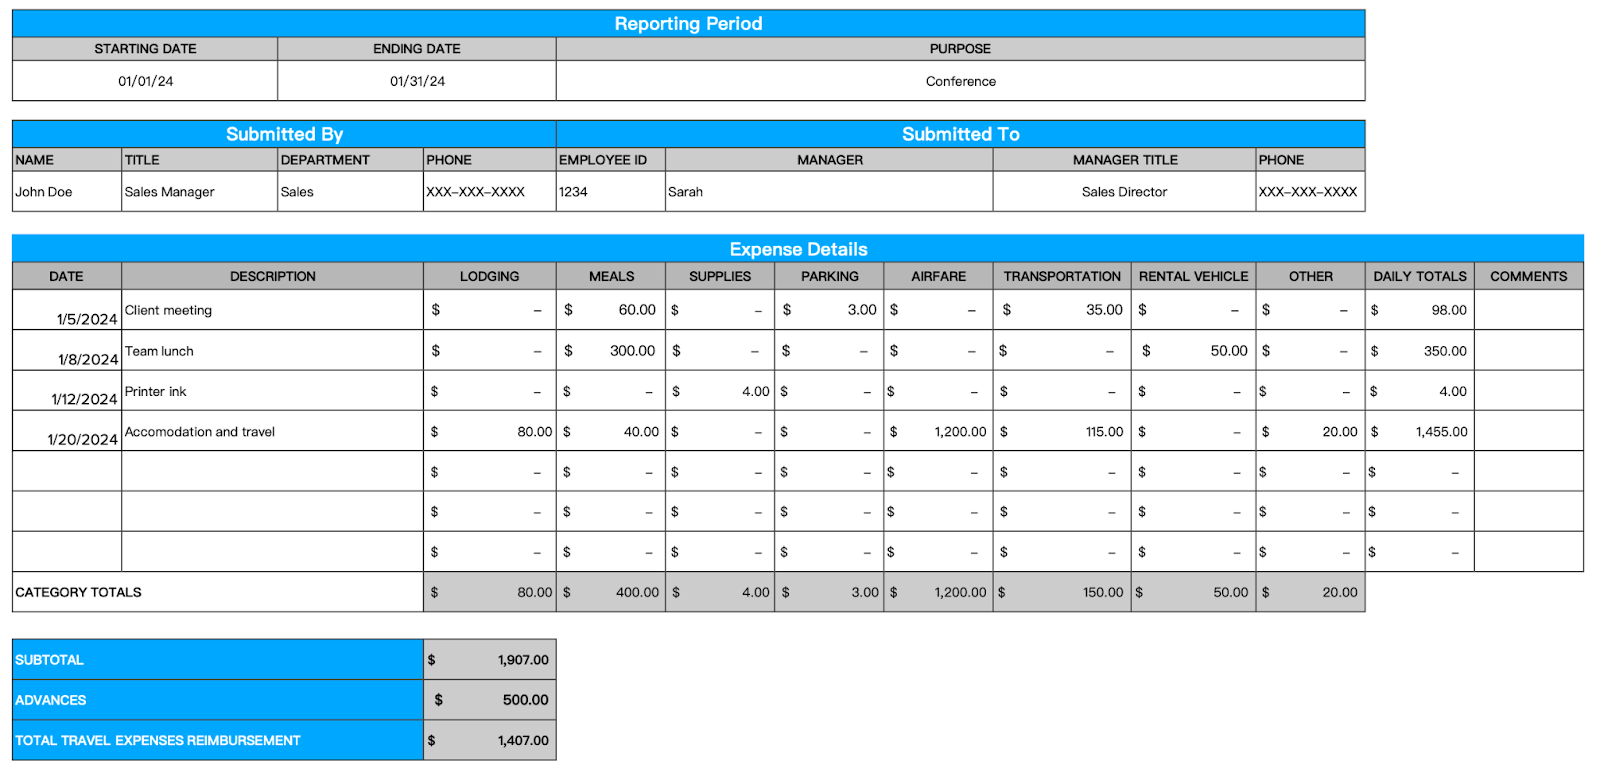
Task: Select the 300.00 meals amount
Action: pos(611,351)
